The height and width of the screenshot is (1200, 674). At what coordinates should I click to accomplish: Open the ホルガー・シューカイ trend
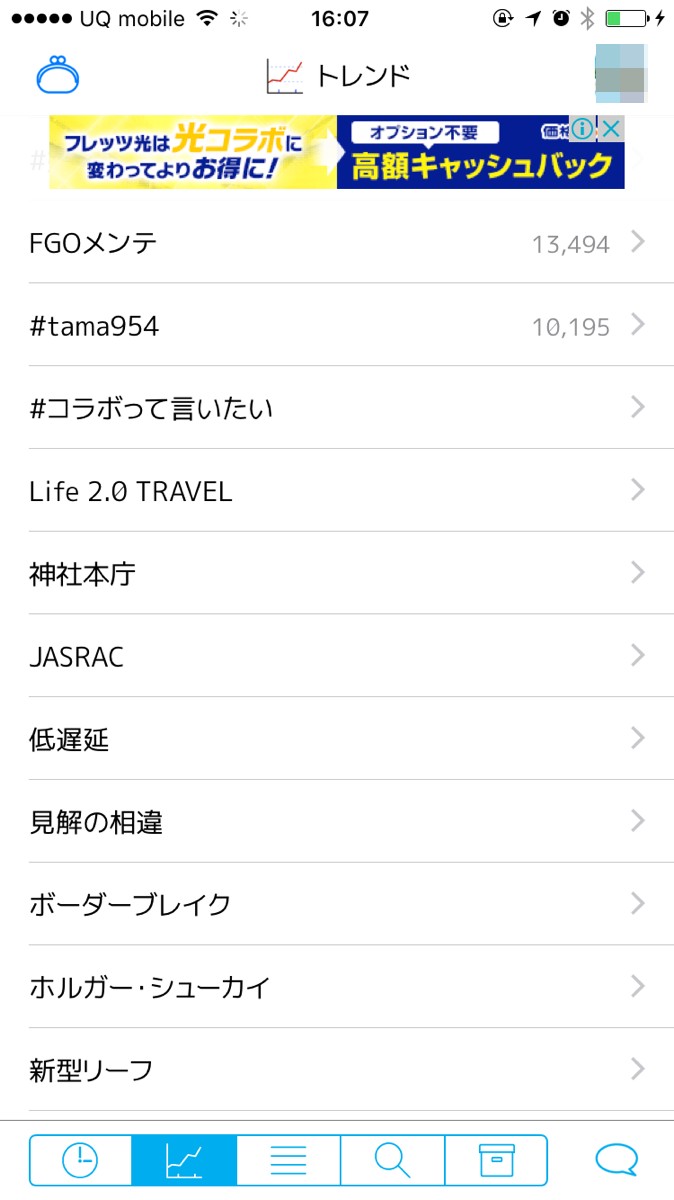[150, 988]
